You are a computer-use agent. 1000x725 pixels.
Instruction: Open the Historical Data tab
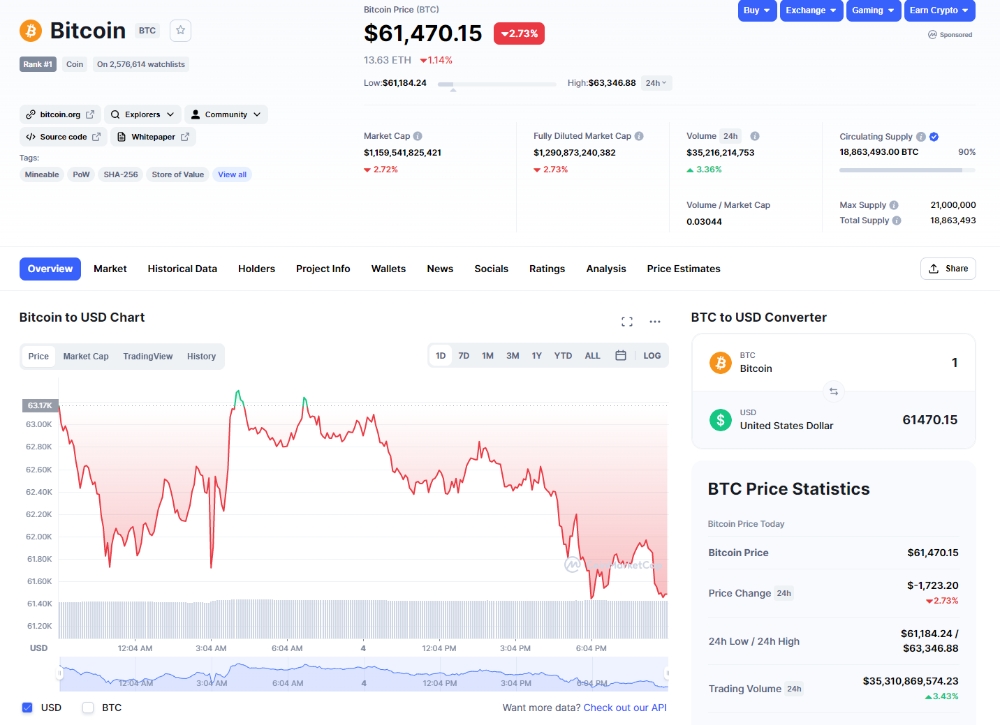pos(182,268)
